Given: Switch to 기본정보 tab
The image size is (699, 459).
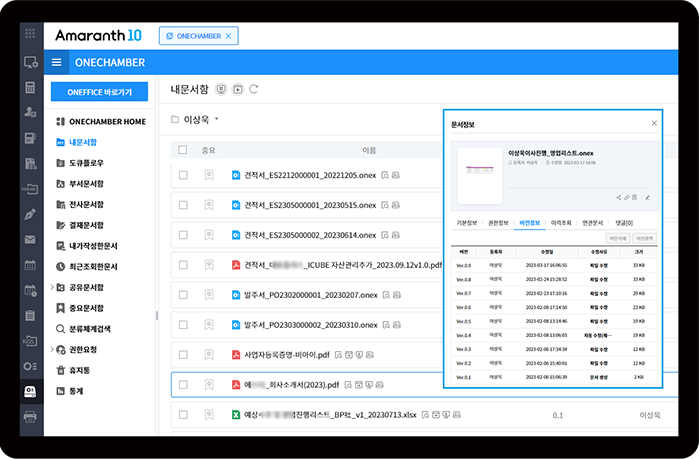Looking at the screenshot, I should point(467,223).
